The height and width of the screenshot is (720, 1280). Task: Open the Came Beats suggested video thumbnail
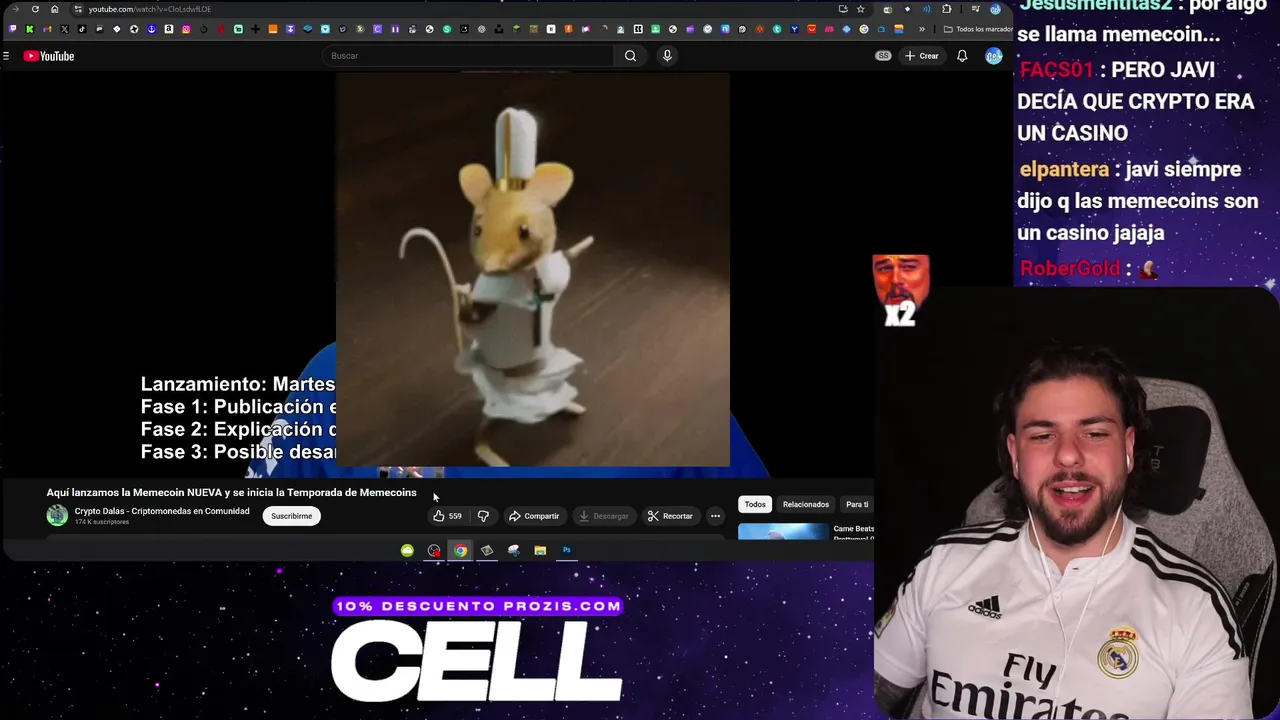click(783, 531)
